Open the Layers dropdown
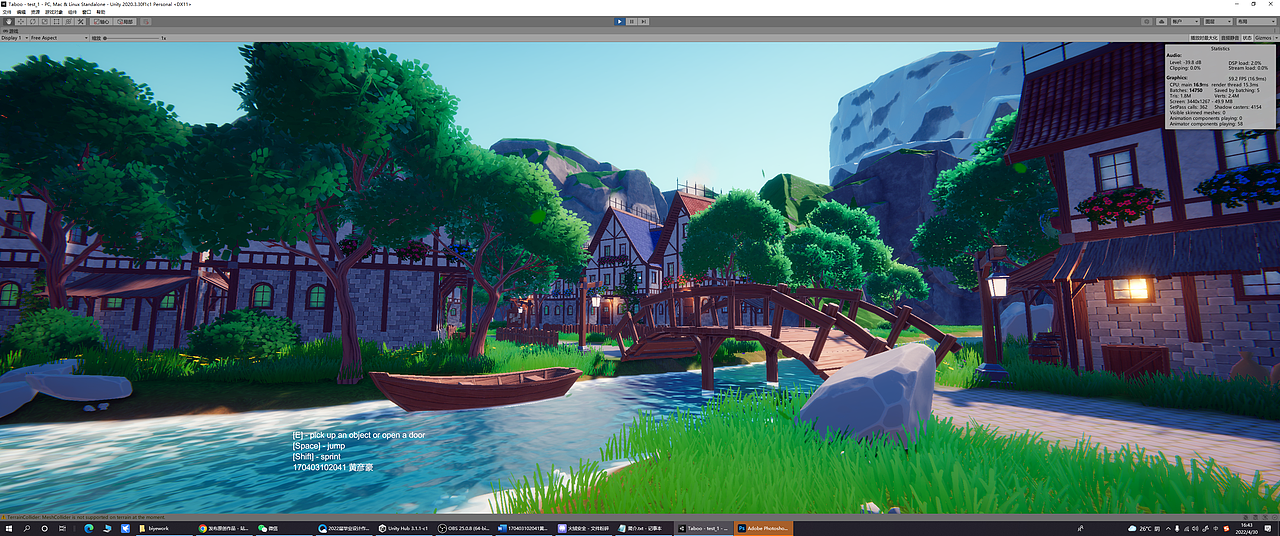The height and width of the screenshot is (536, 1280). click(1218, 21)
